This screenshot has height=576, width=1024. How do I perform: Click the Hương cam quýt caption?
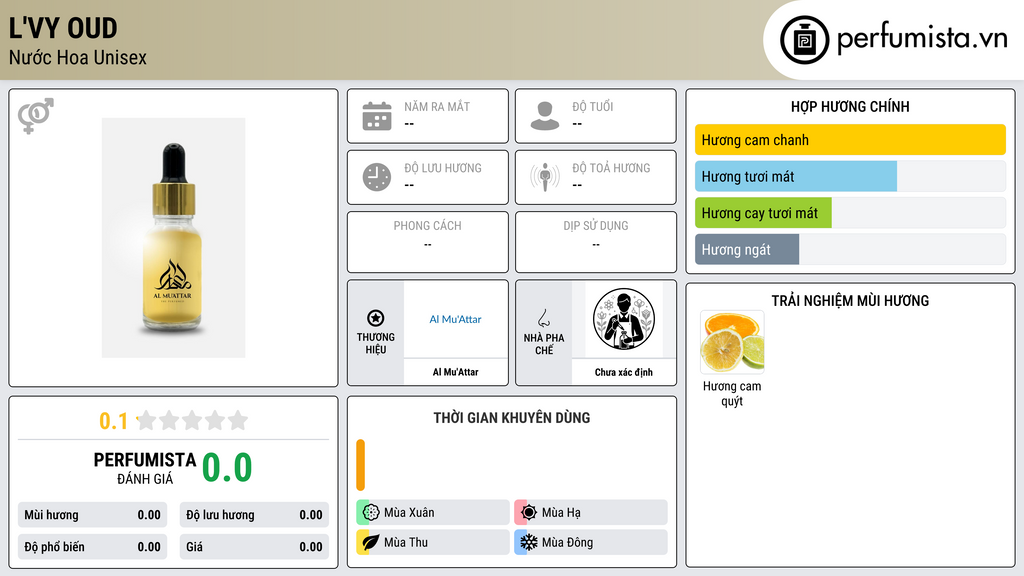[732, 393]
